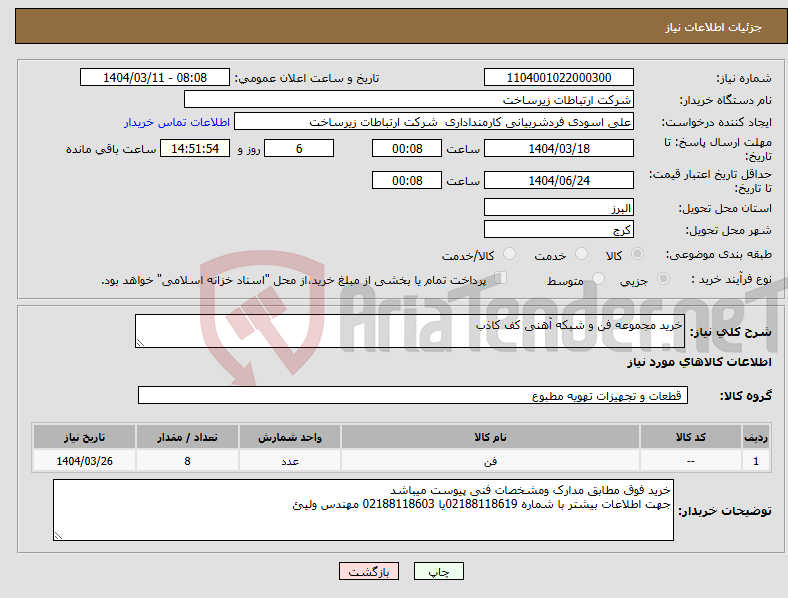Click the تعداد / مقدار column header

coord(187,437)
